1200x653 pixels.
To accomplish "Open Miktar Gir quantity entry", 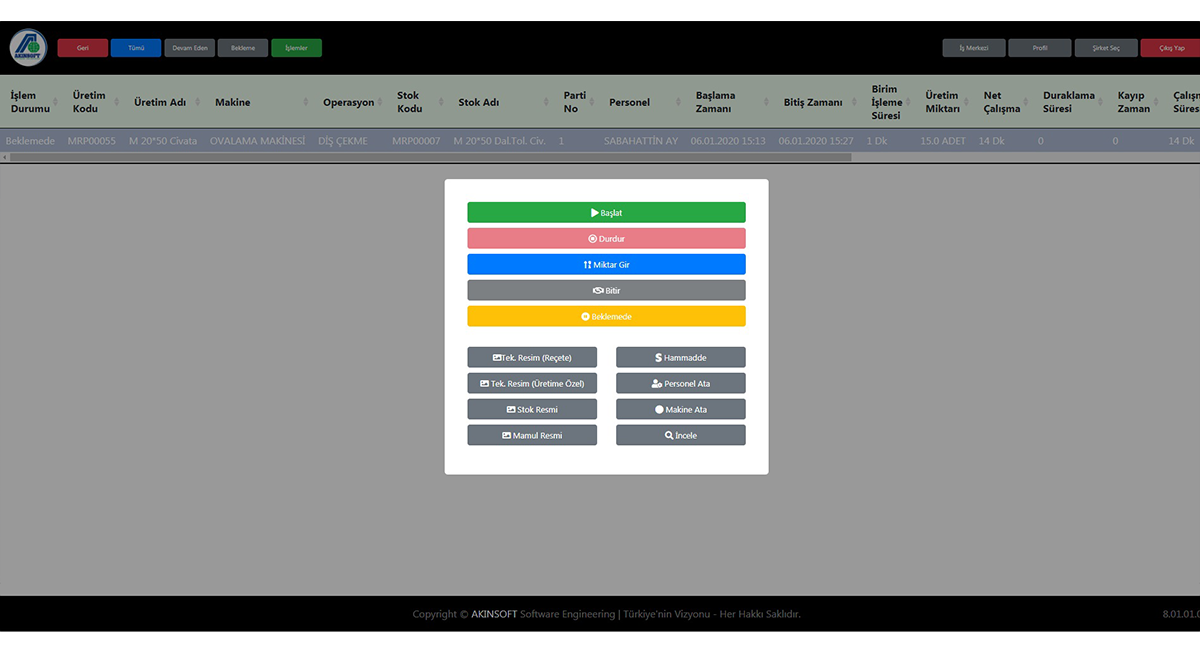I will [606, 265].
